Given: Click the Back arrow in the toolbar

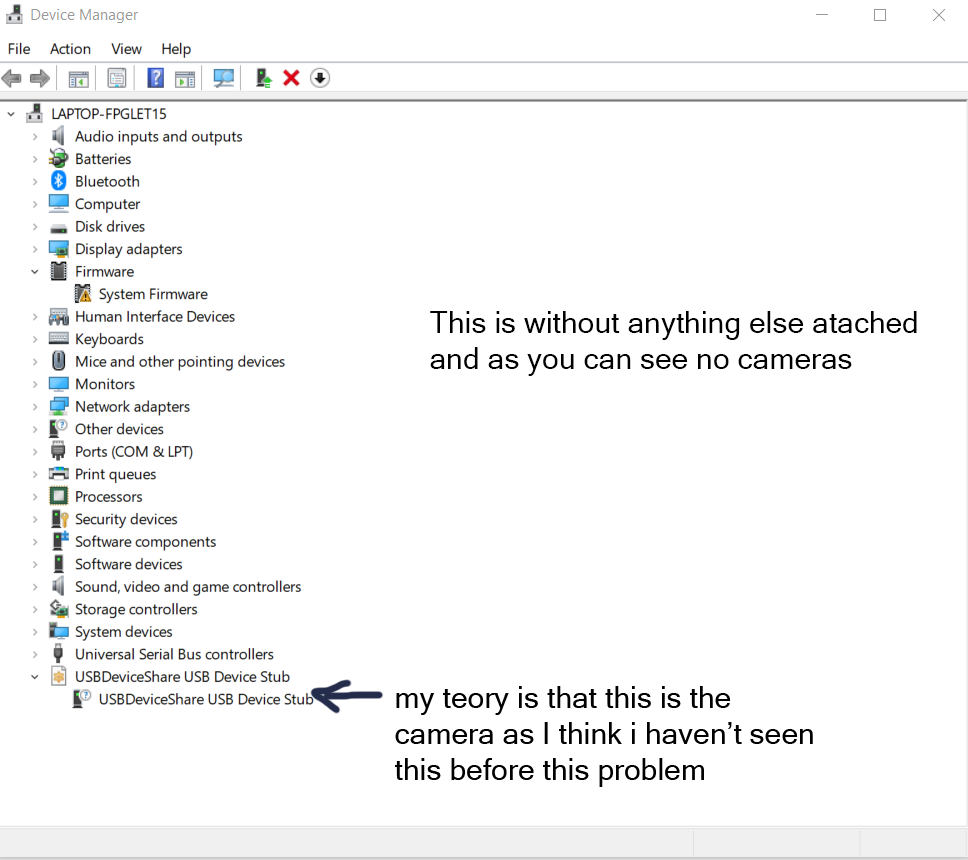Looking at the screenshot, I should [x=12, y=78].
